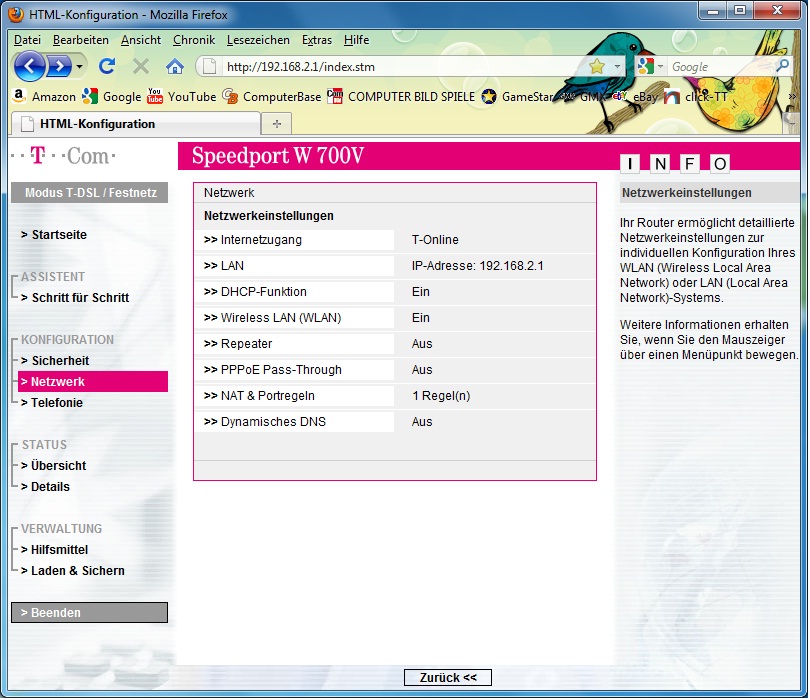Open the Ansicht menu
Viewport: 810px width, 700px height.
pyautogui.click(x=141, y=40)
